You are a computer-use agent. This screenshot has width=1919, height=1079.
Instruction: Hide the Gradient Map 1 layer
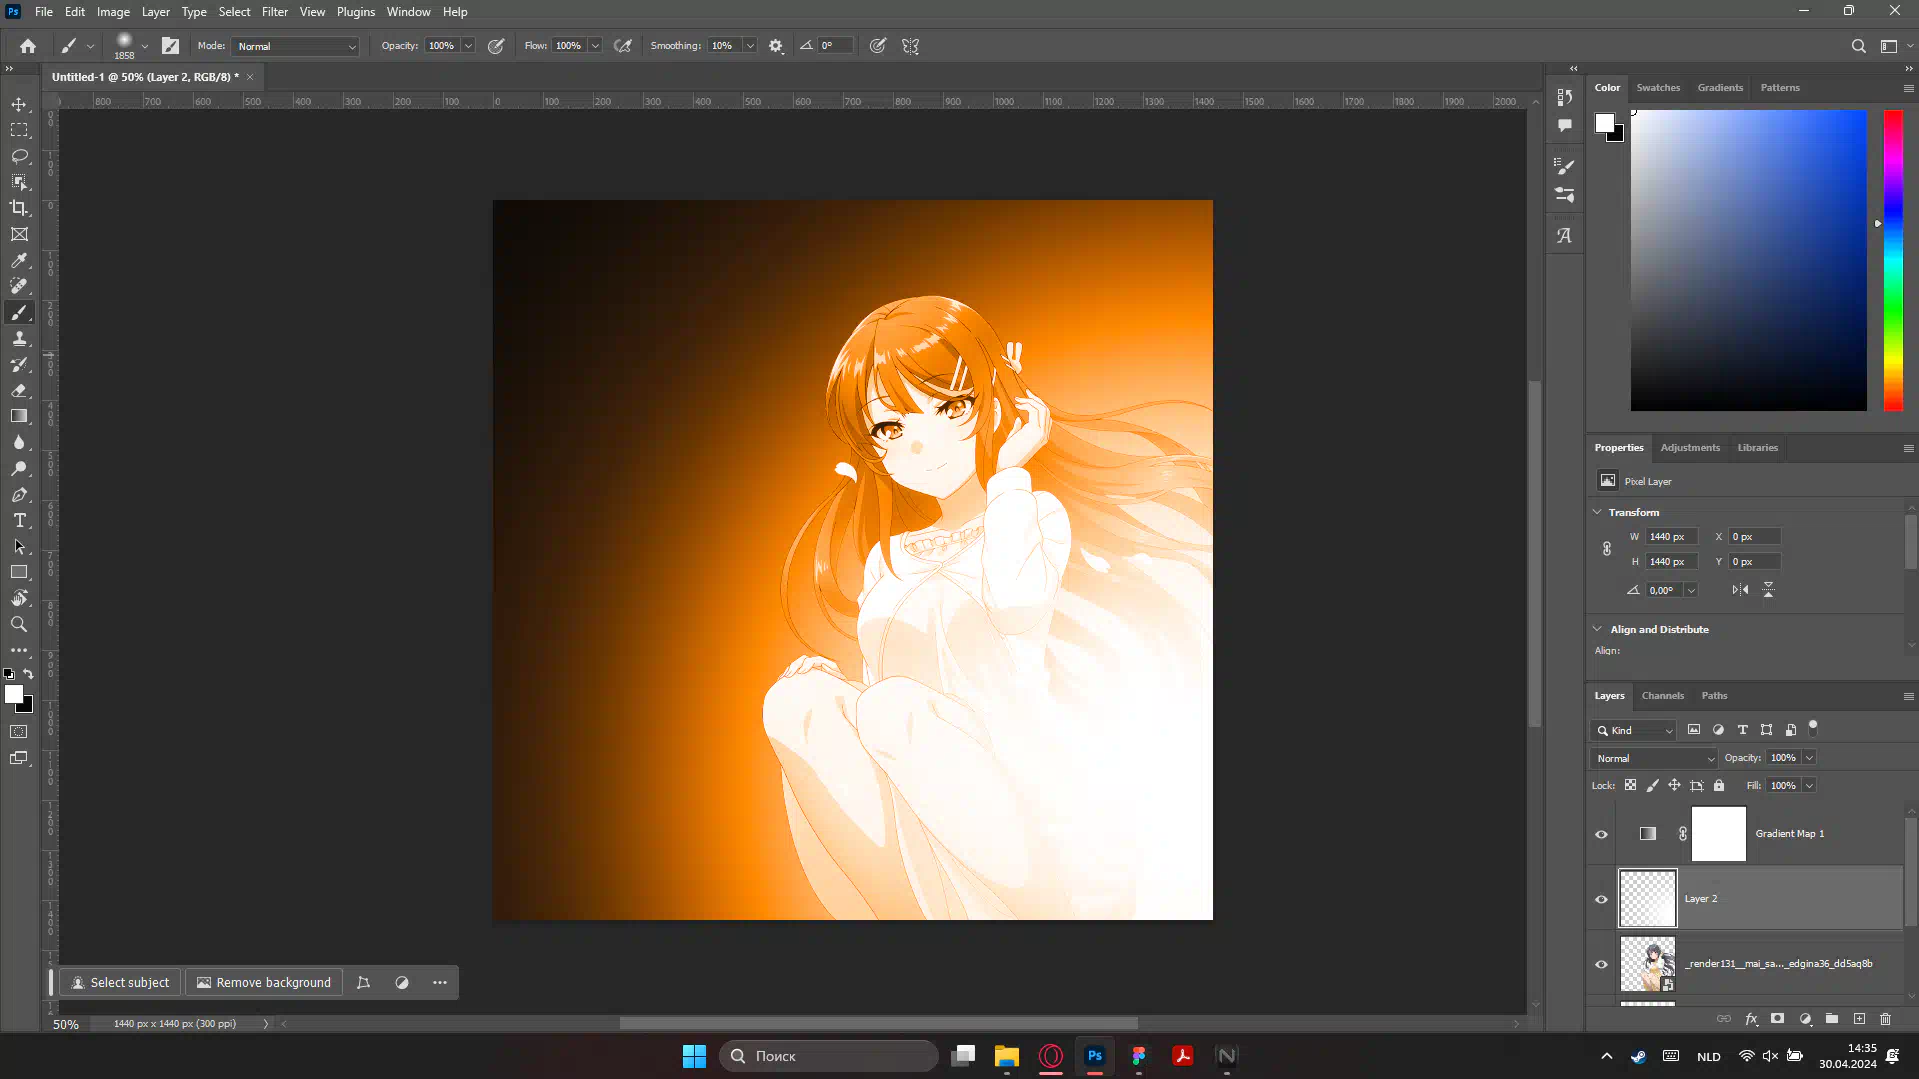[x=1601, y=834]
